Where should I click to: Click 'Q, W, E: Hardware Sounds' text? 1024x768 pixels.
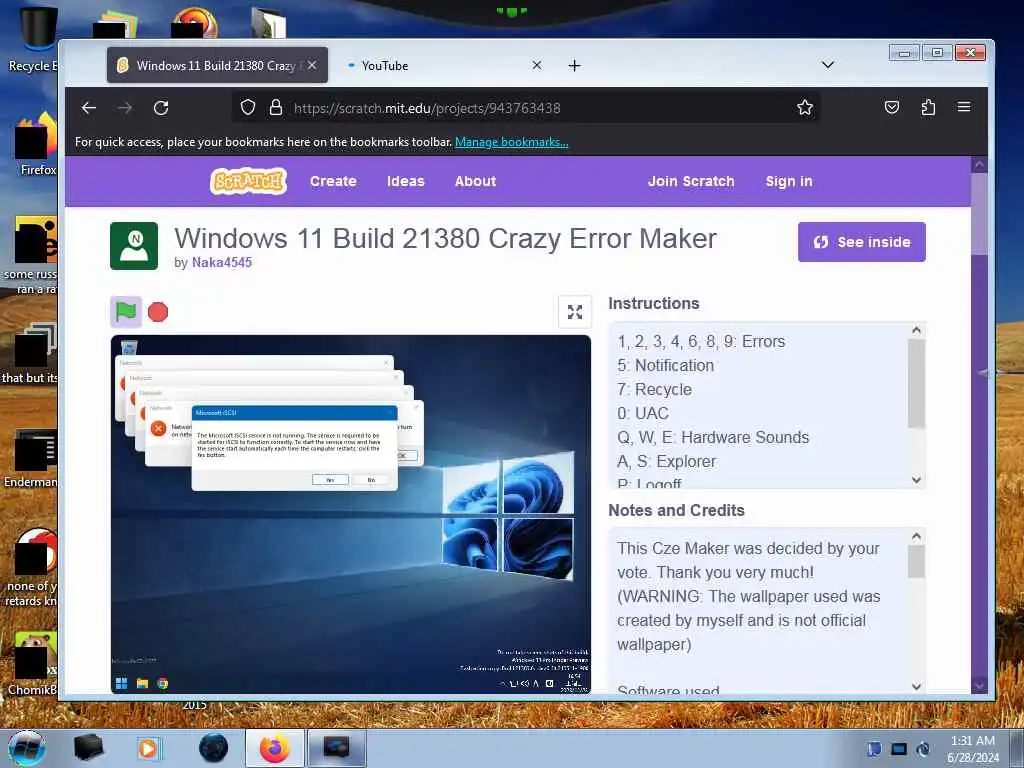point(713,437)
